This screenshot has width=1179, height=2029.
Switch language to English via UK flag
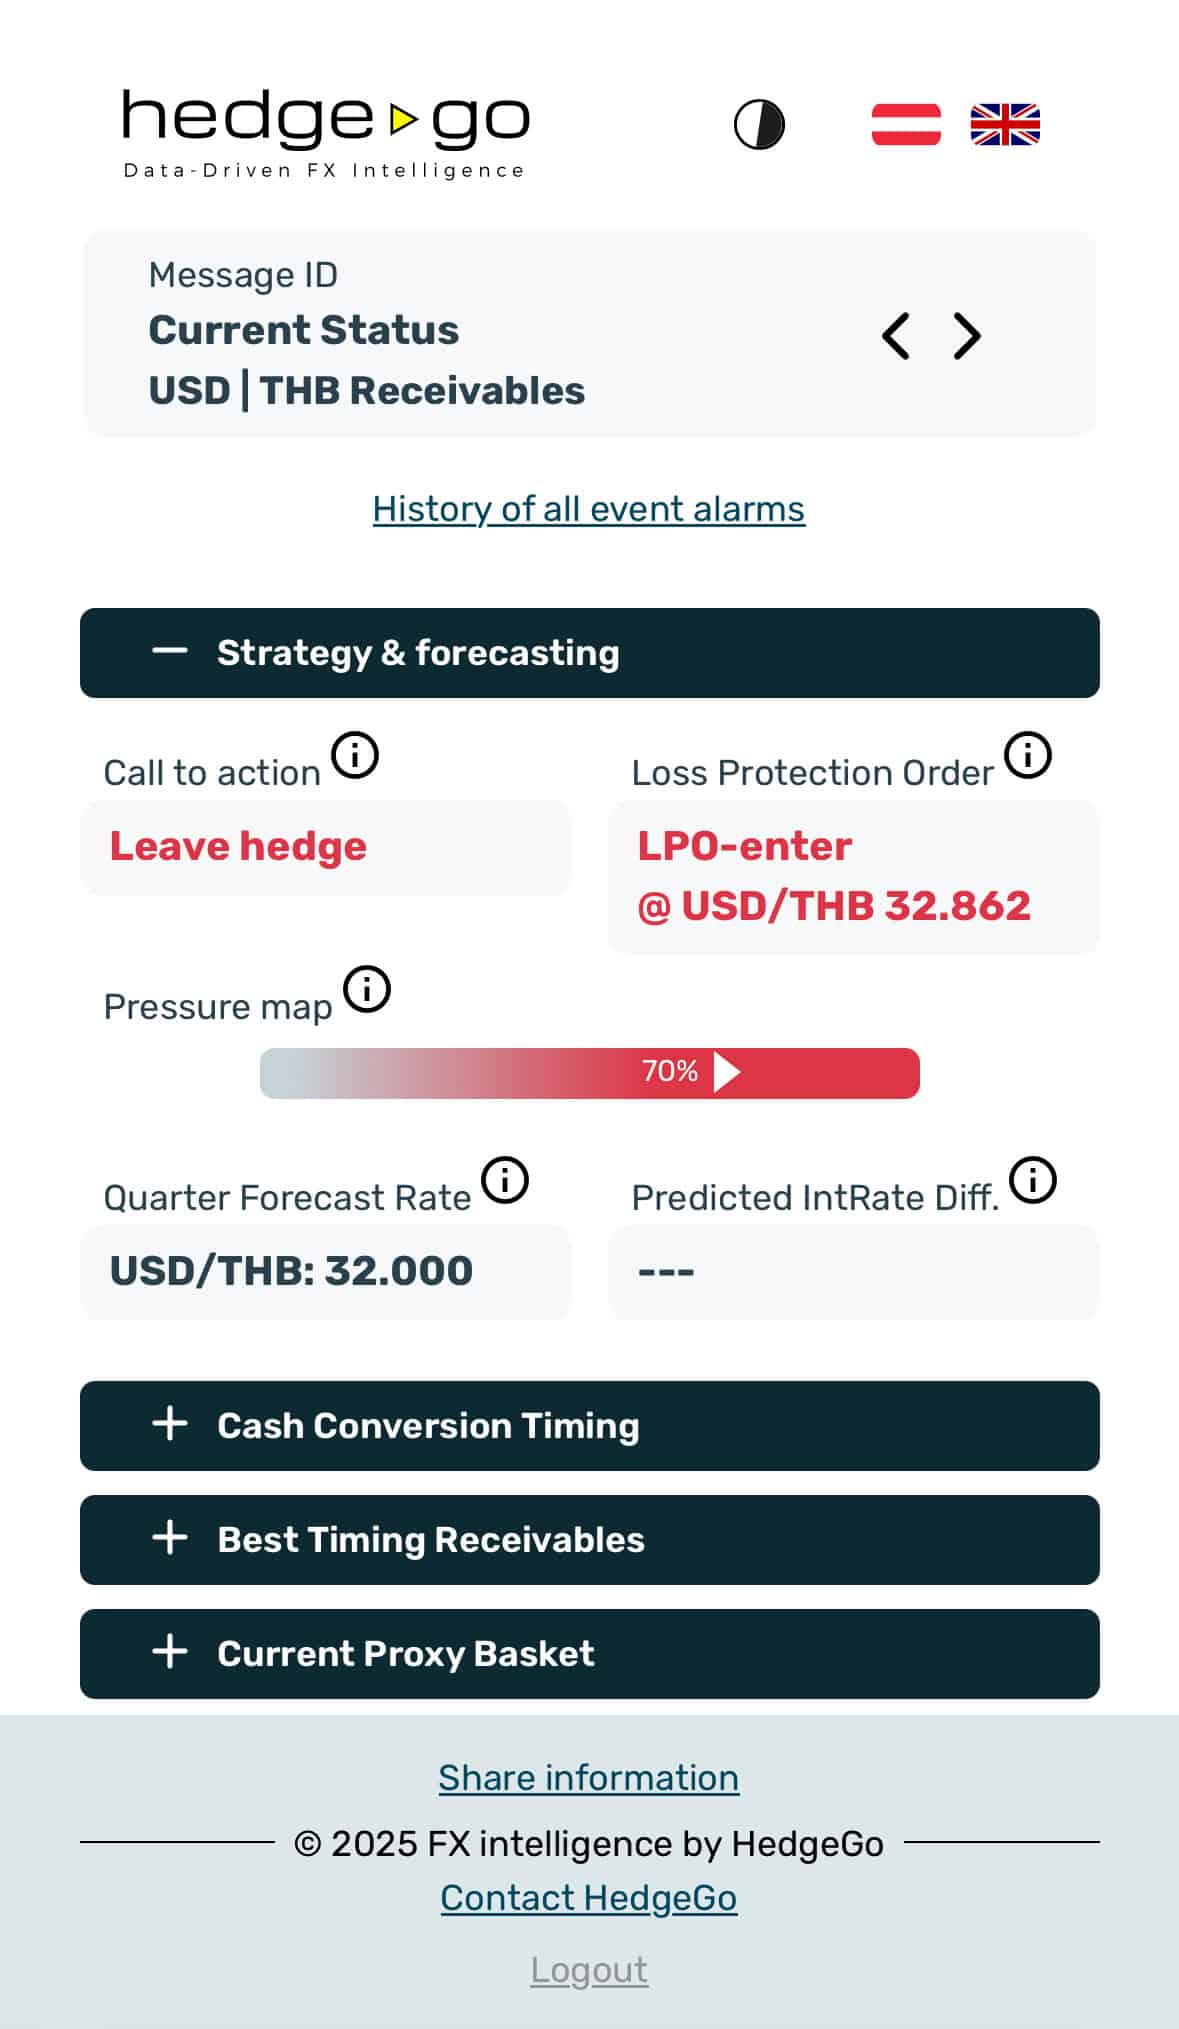click(x=1005, y=125)
